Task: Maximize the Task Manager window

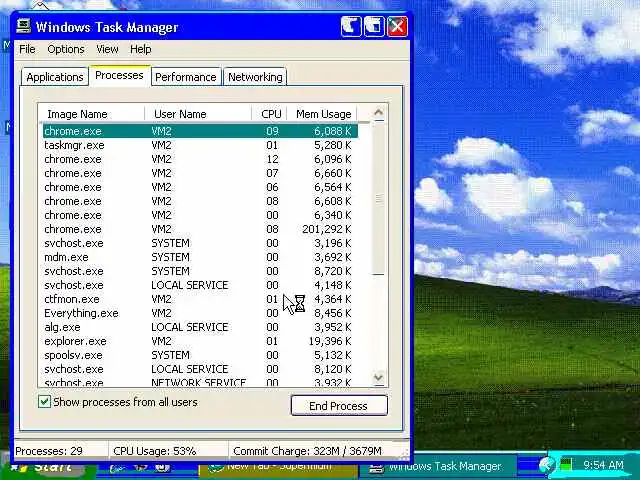Action: point(374,27)
